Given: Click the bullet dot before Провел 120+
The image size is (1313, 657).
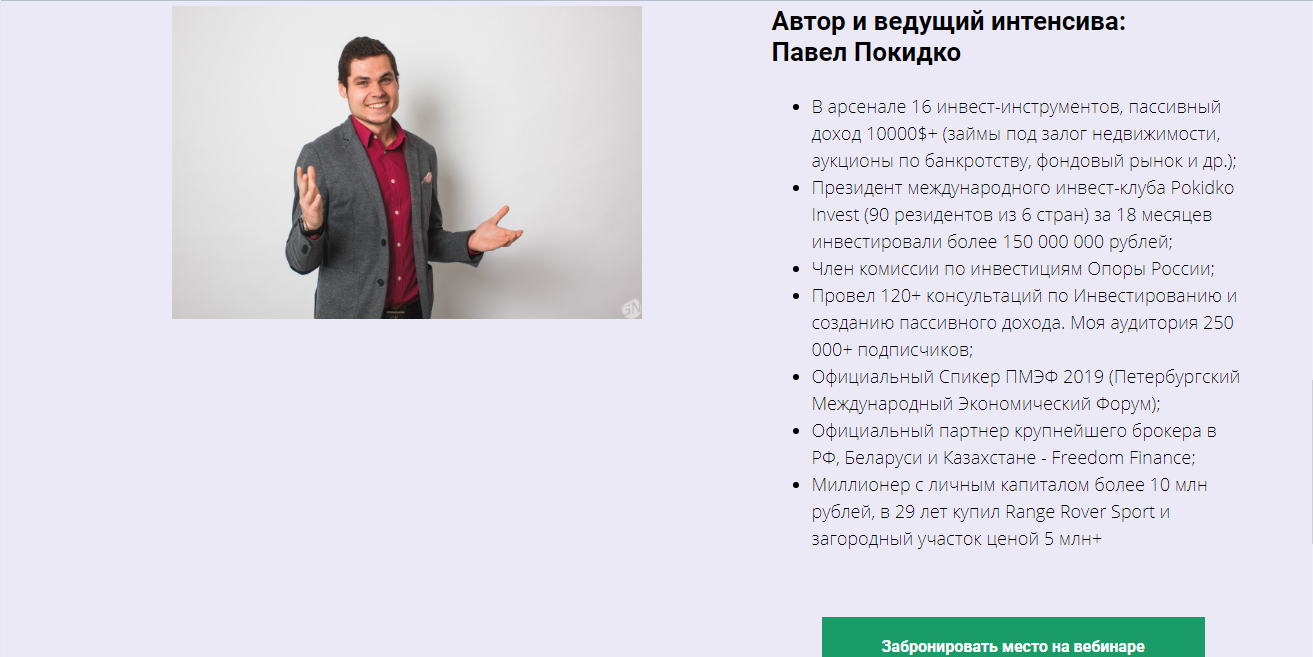Looking at the screenshot, I should (796, 296).
